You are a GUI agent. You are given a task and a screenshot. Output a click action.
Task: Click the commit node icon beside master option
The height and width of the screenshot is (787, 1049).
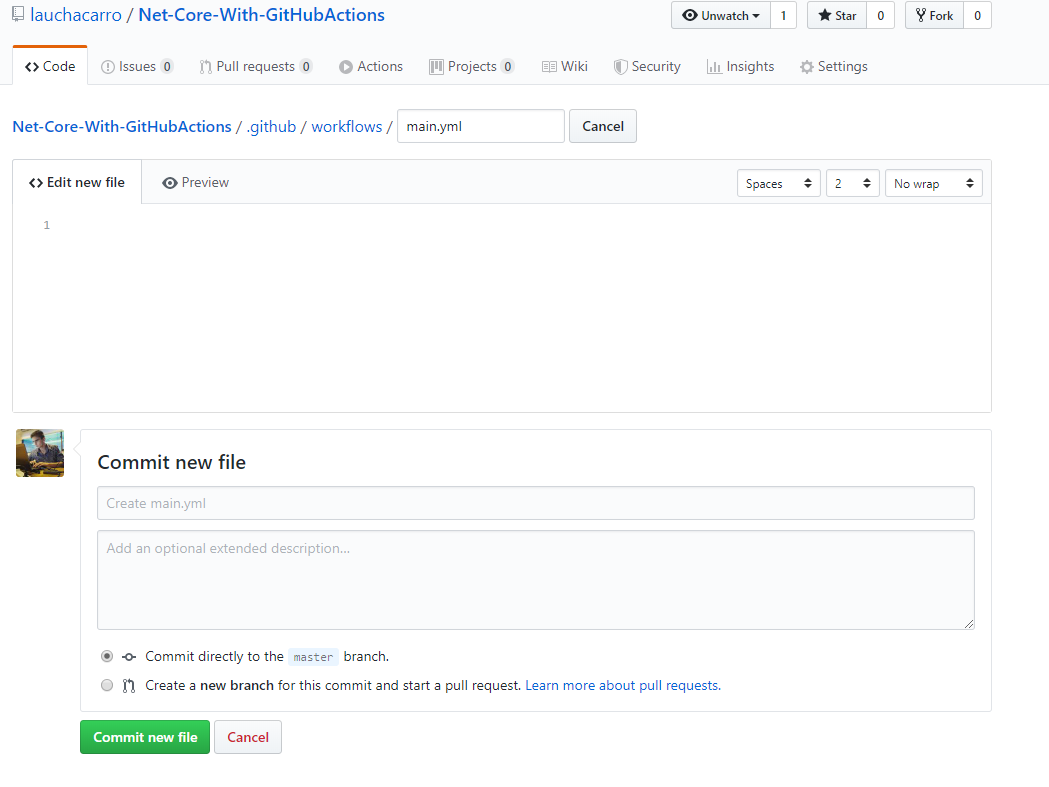(129, 657)
